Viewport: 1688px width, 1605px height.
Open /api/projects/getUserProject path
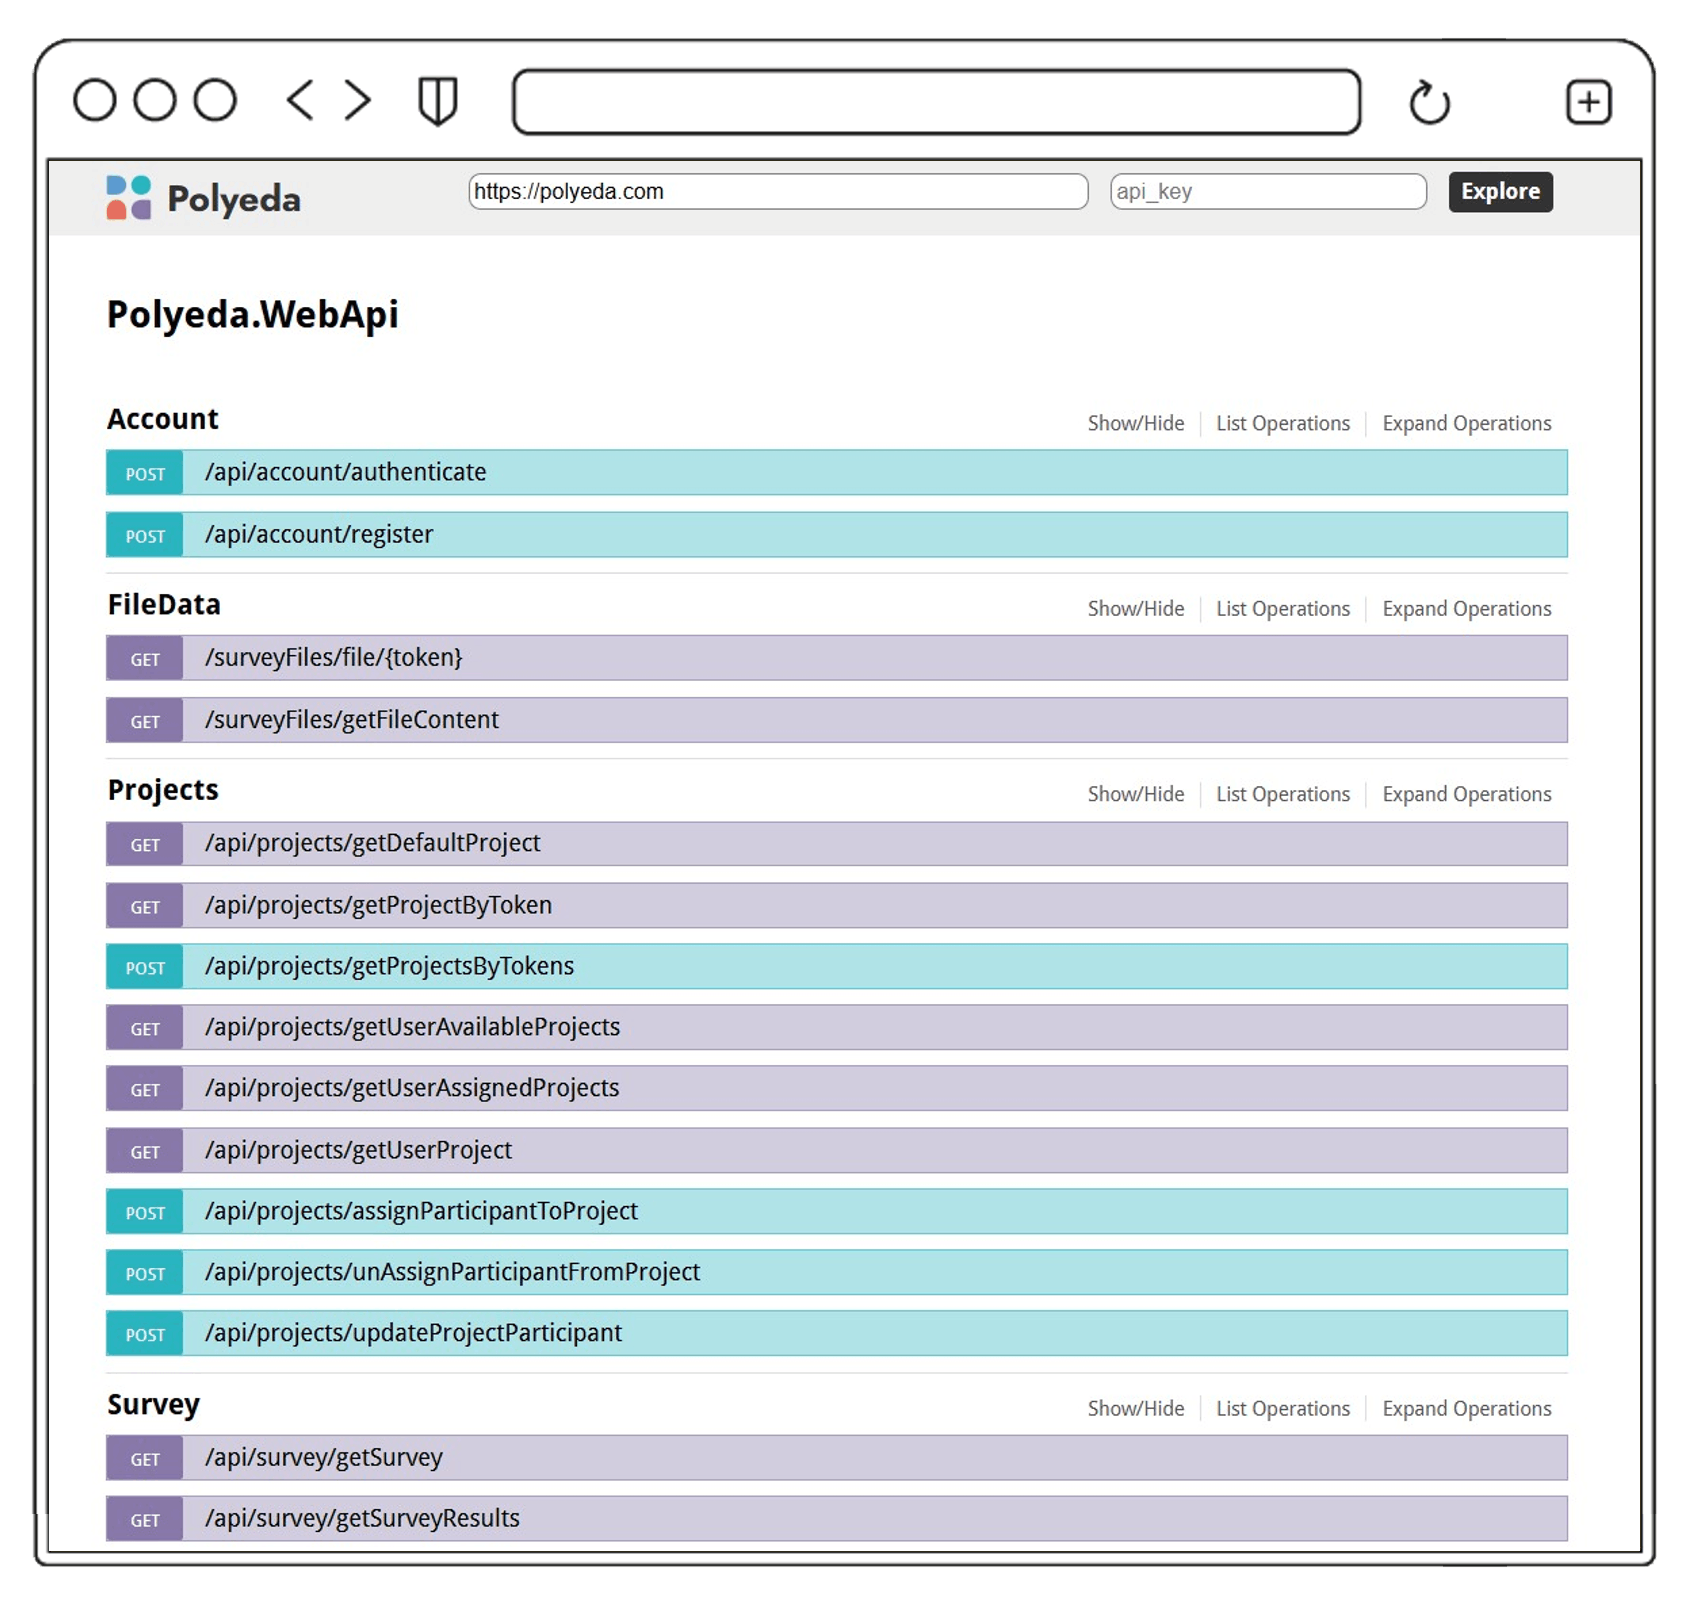[x=358, y=1150]
